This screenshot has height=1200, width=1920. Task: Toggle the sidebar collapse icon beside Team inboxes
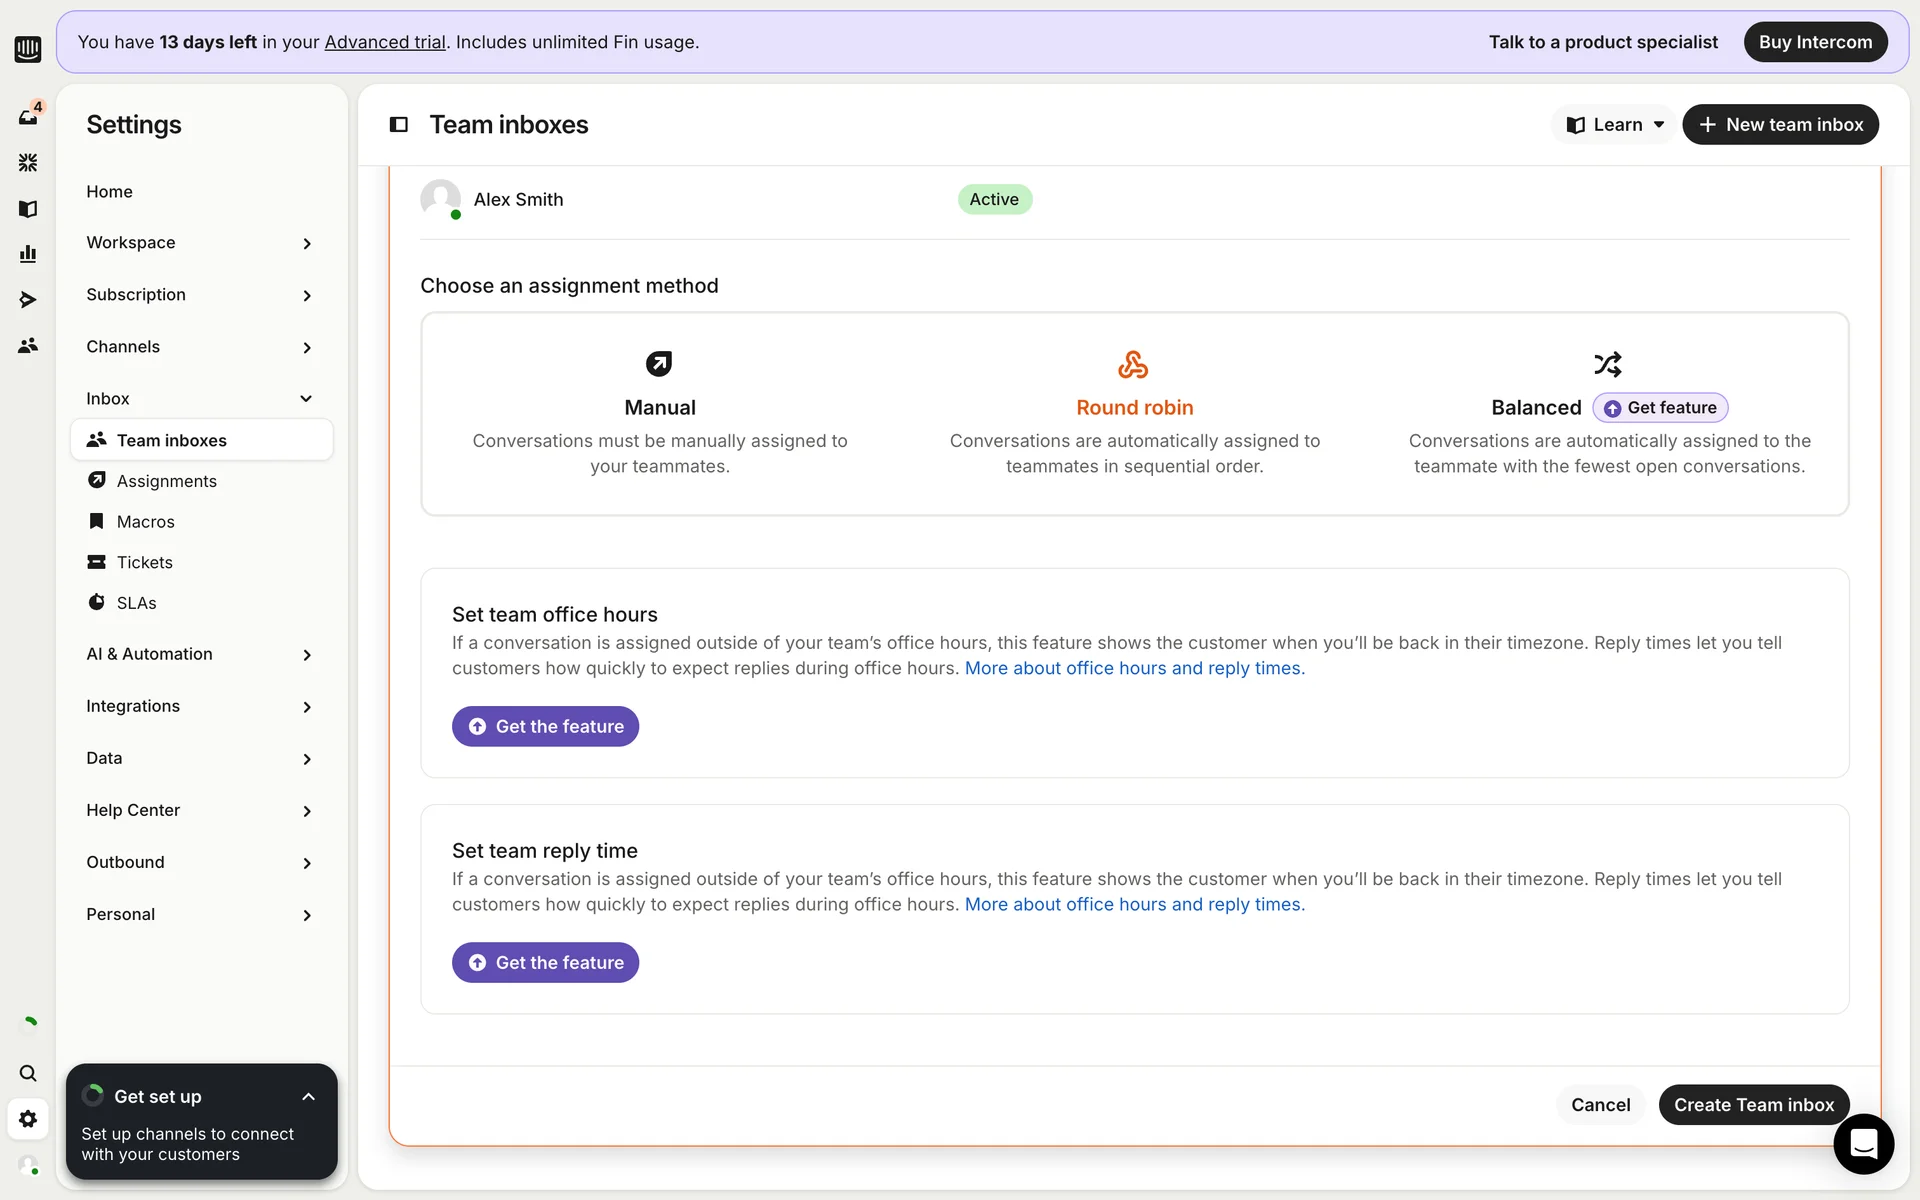pyautogui.click(x=398, y=125)
